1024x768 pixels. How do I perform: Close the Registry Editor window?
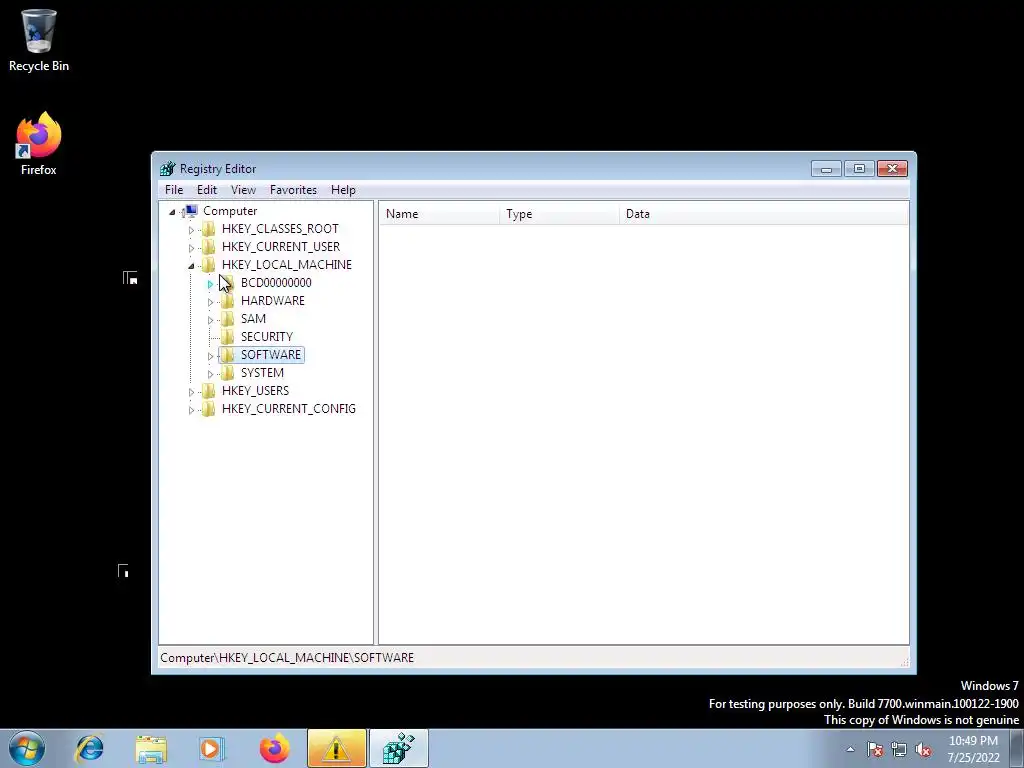point(892,169)
